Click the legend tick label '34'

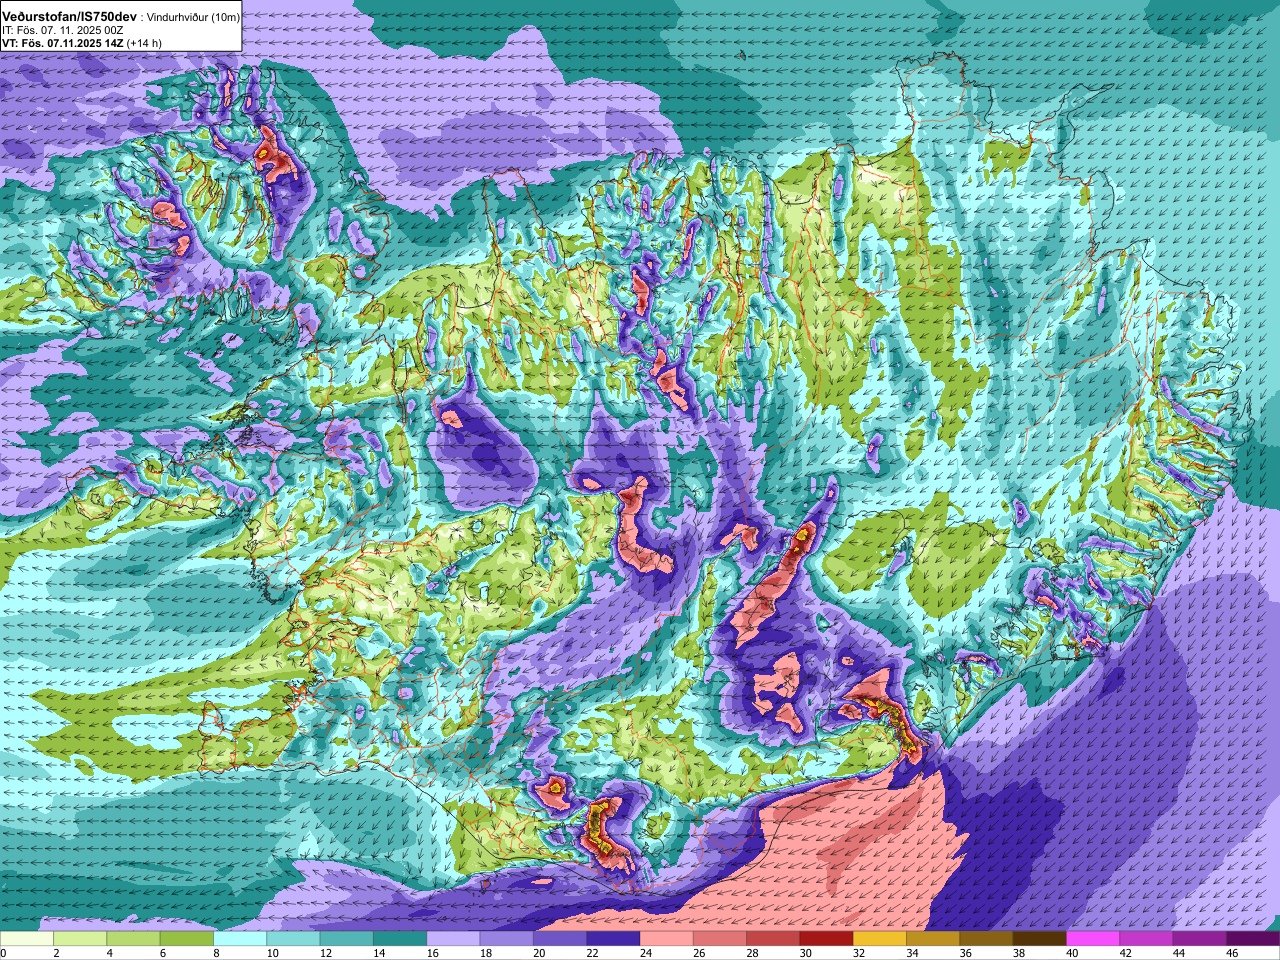(912, 953)
